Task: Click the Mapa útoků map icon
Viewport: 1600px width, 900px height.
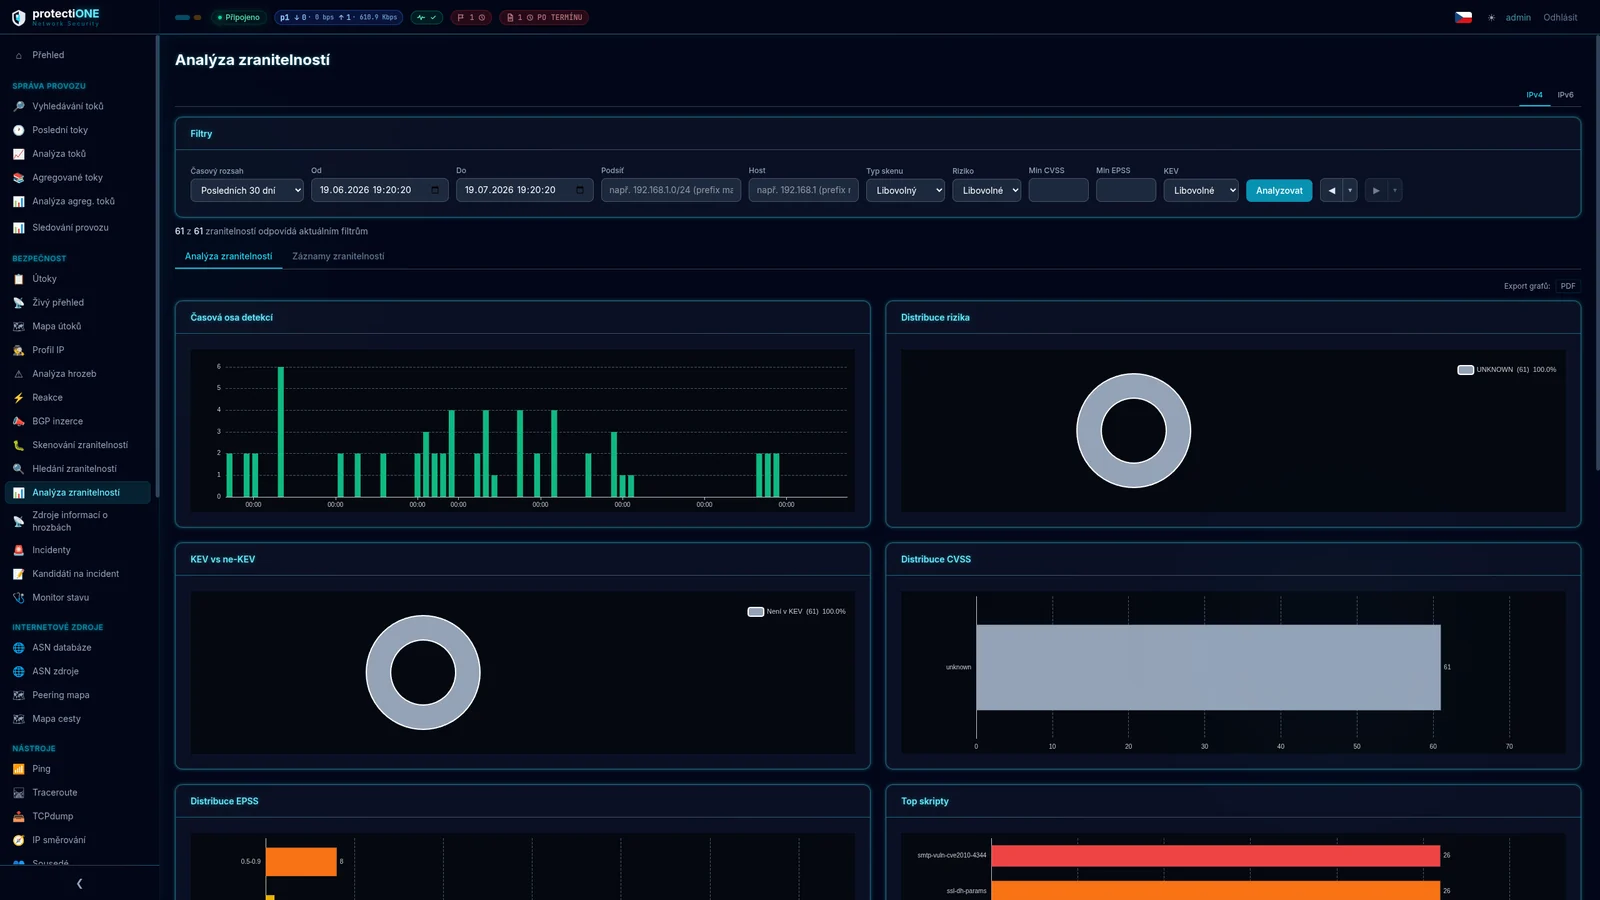Action: pyautogui.click(x=18, y=327)
